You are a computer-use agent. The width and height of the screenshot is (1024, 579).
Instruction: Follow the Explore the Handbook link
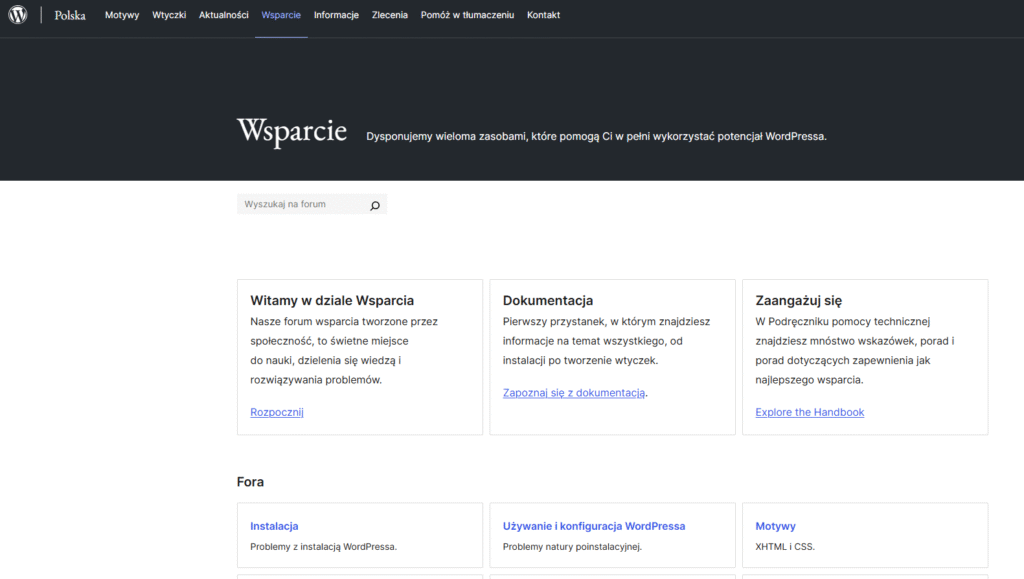(810, 412)
